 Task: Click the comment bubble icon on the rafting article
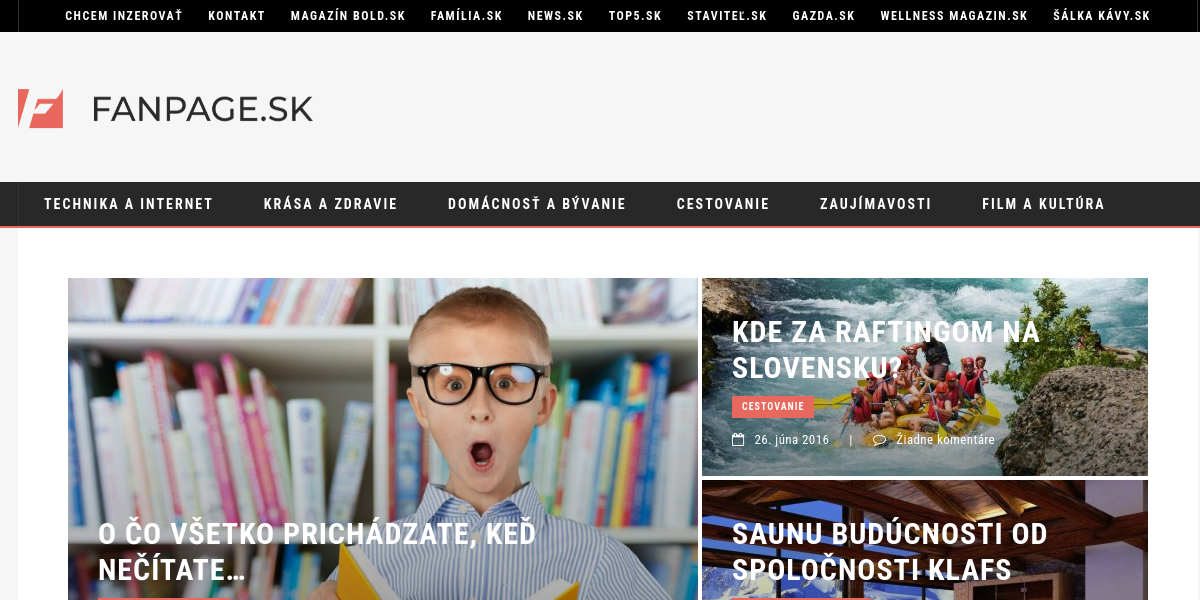[879, 439]
